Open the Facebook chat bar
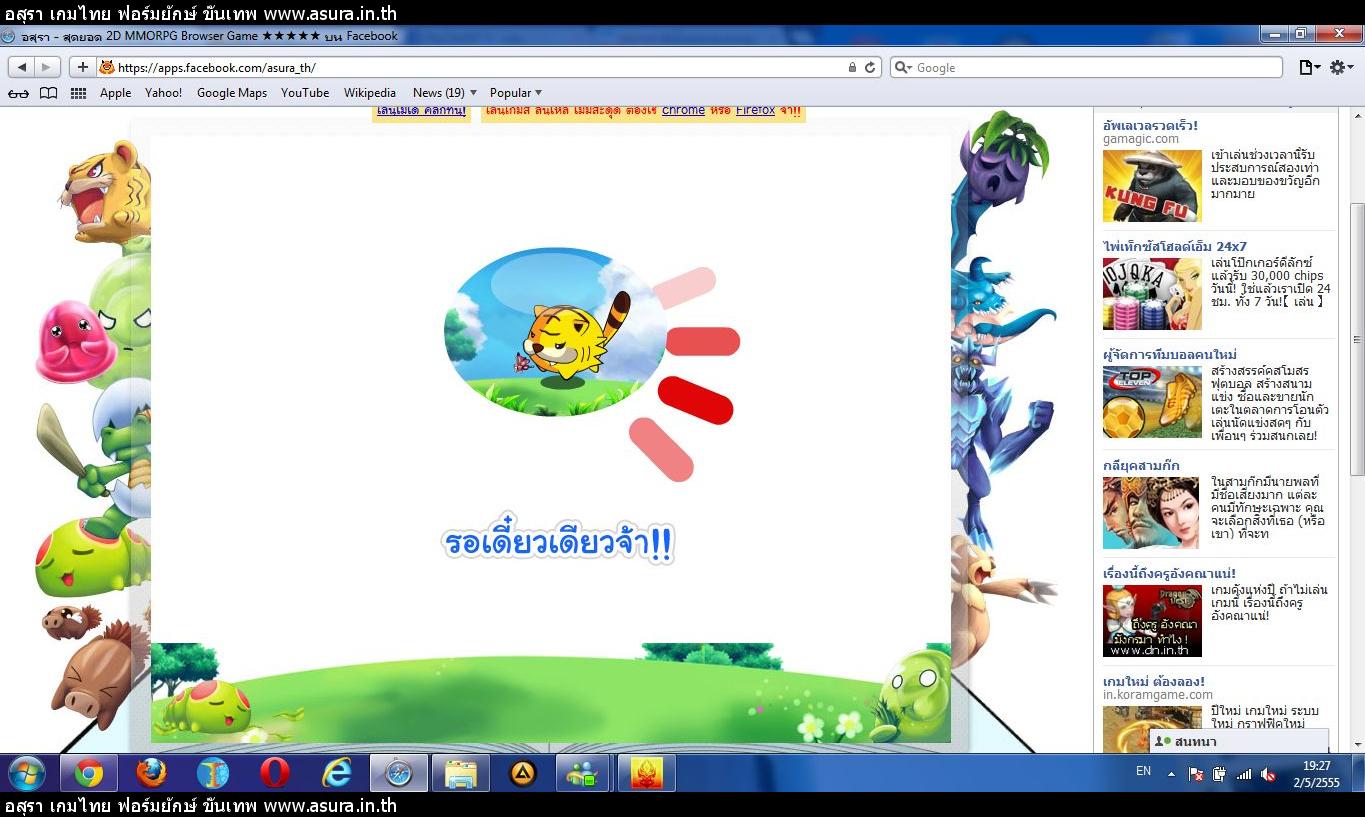1365x817 pixels. 1239,741
